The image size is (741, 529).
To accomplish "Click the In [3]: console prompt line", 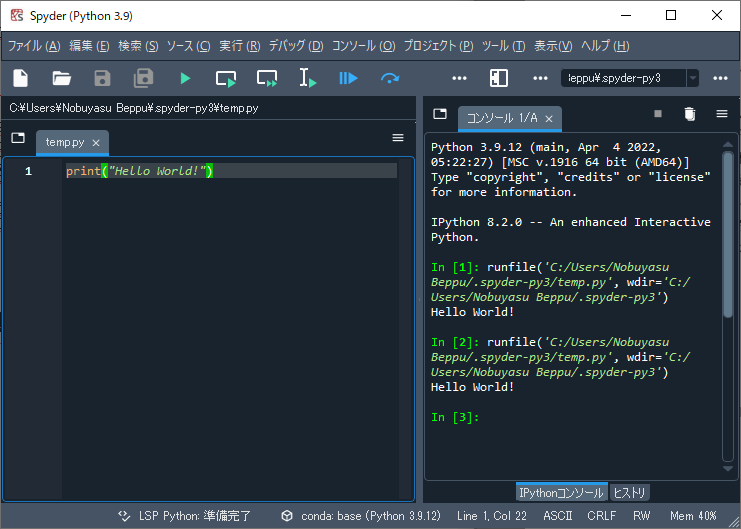I will (x=456, y=417).
